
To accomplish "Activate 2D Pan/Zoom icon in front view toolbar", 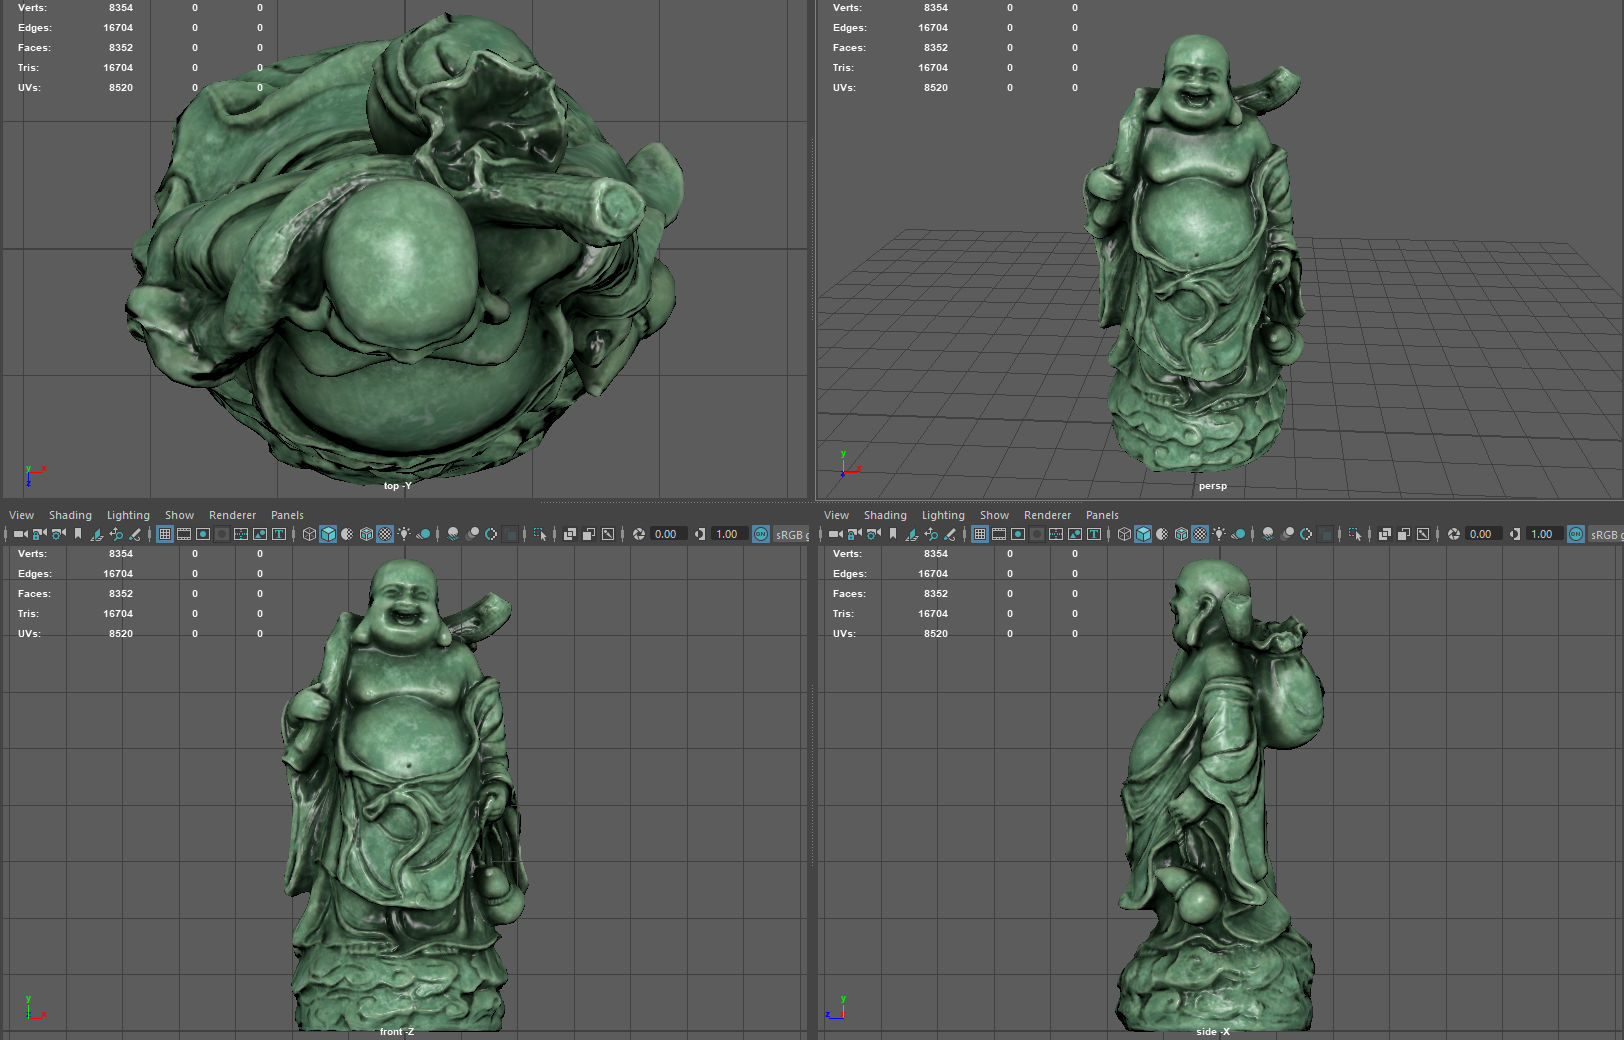I will click(x=116, y=534).
